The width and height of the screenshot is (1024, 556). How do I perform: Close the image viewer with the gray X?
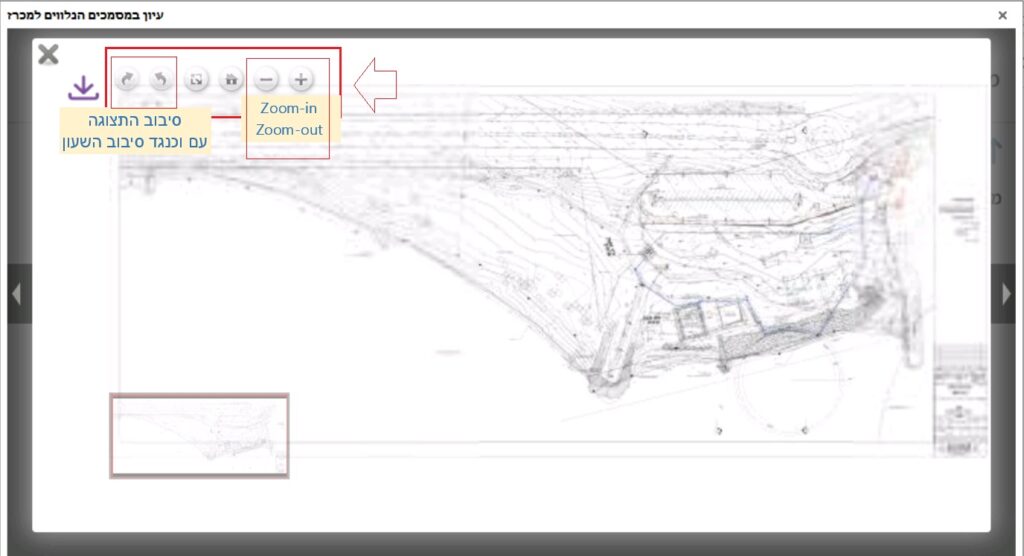(x=48, y=55)
